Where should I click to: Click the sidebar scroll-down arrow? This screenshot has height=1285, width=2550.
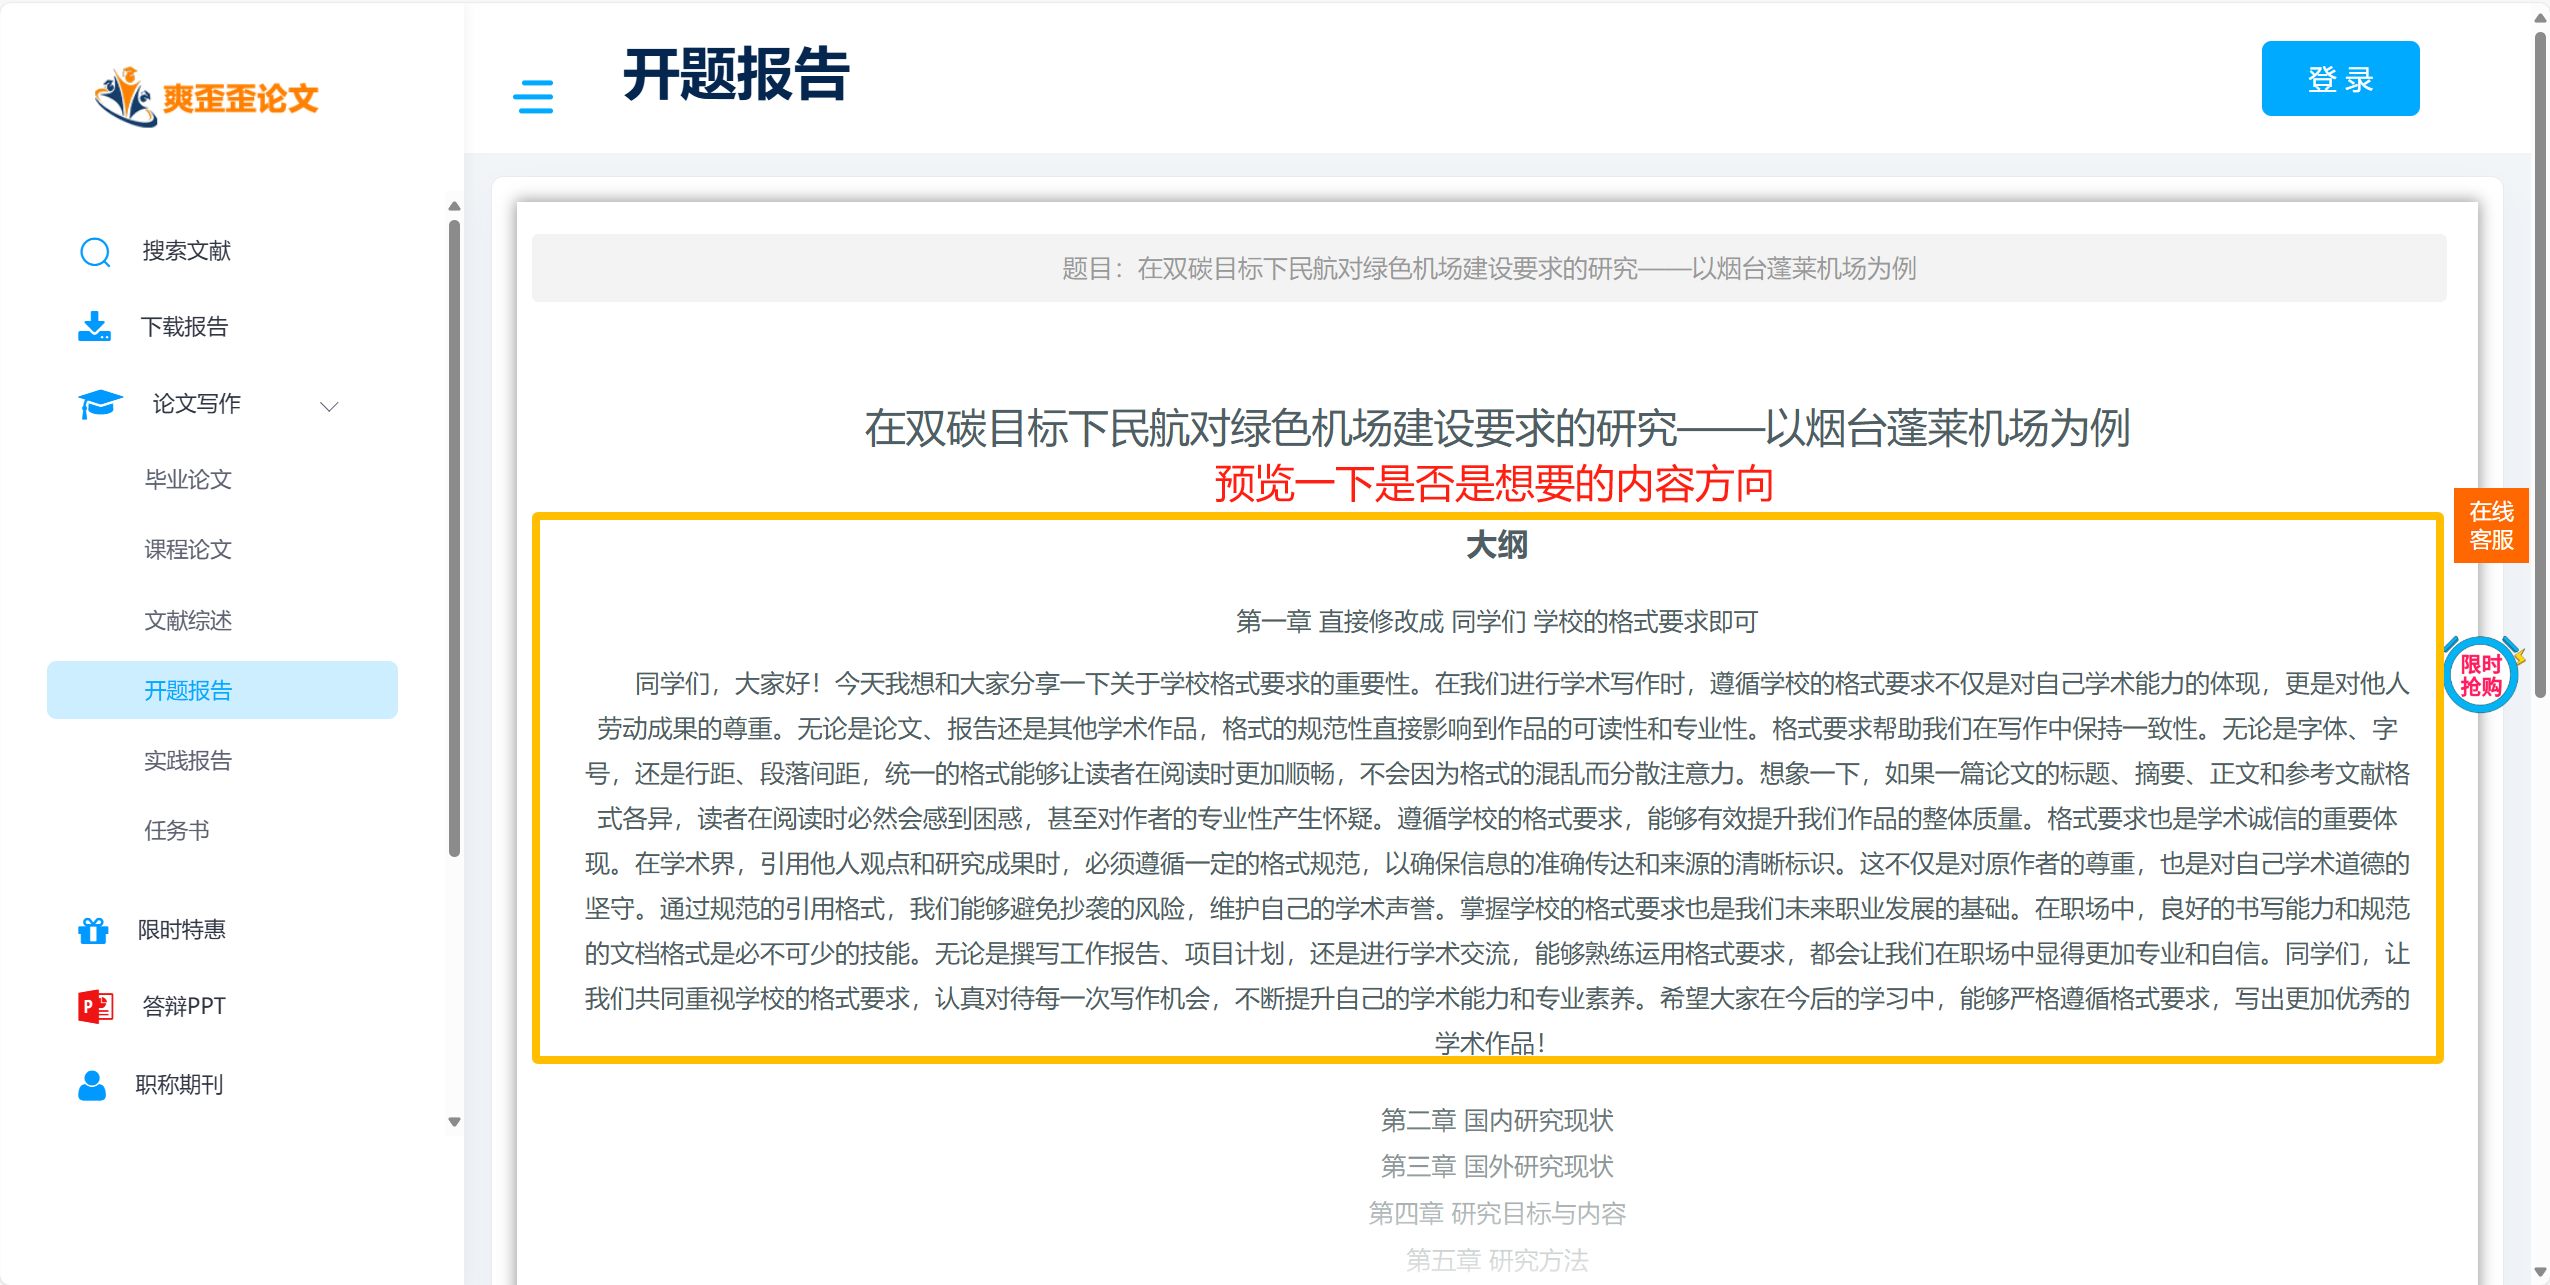(454, 1122)
